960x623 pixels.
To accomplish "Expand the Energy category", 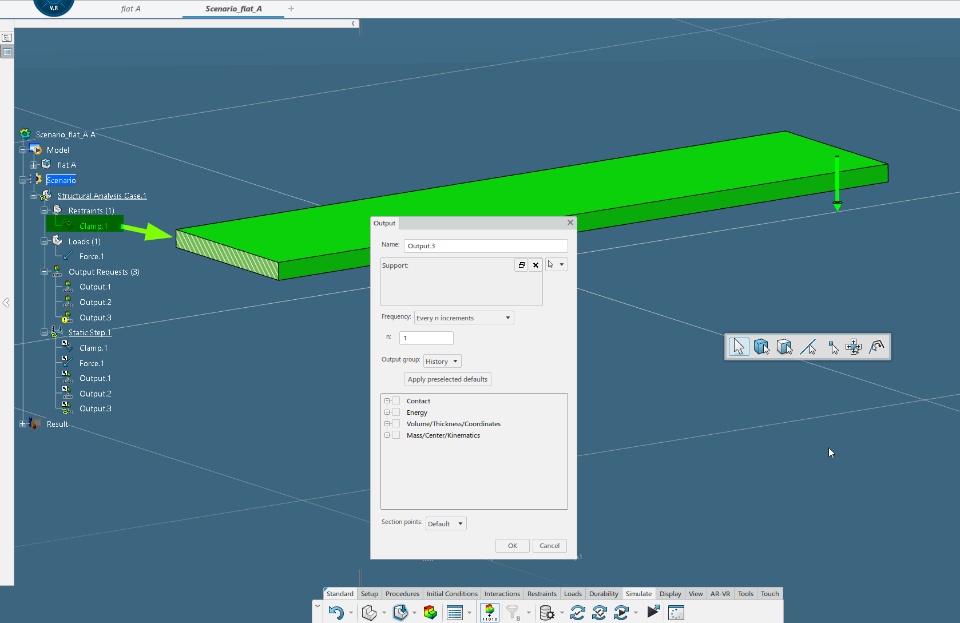I will point(387,412).
